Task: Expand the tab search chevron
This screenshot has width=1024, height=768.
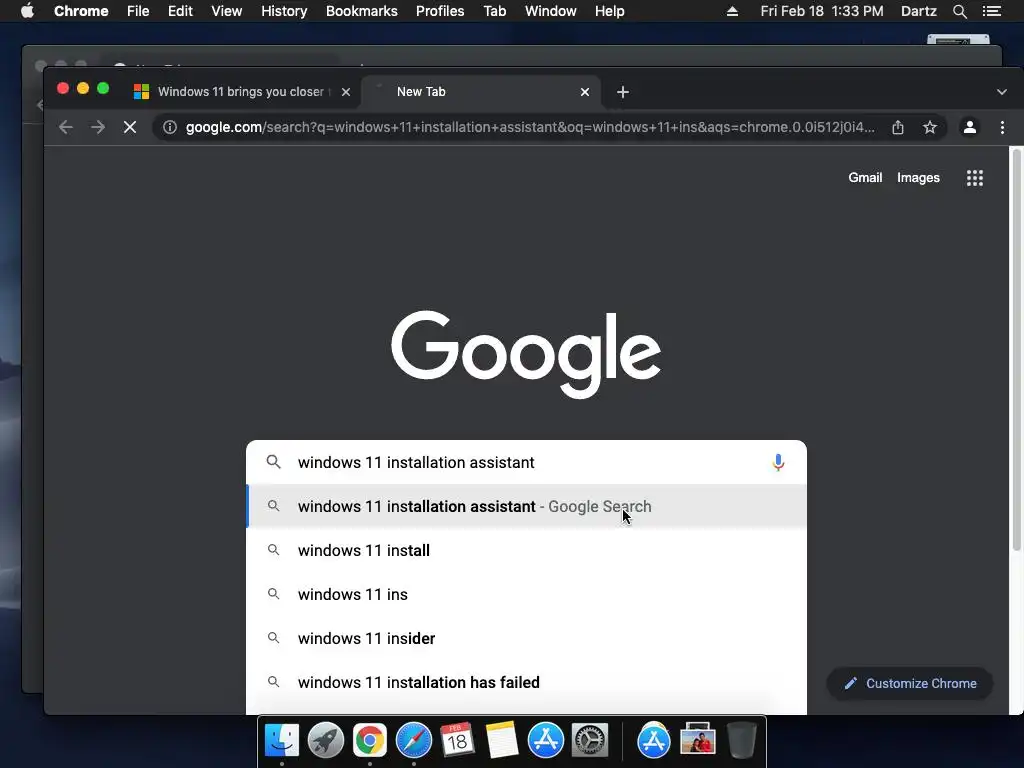Action: [x=1001, y=92]
